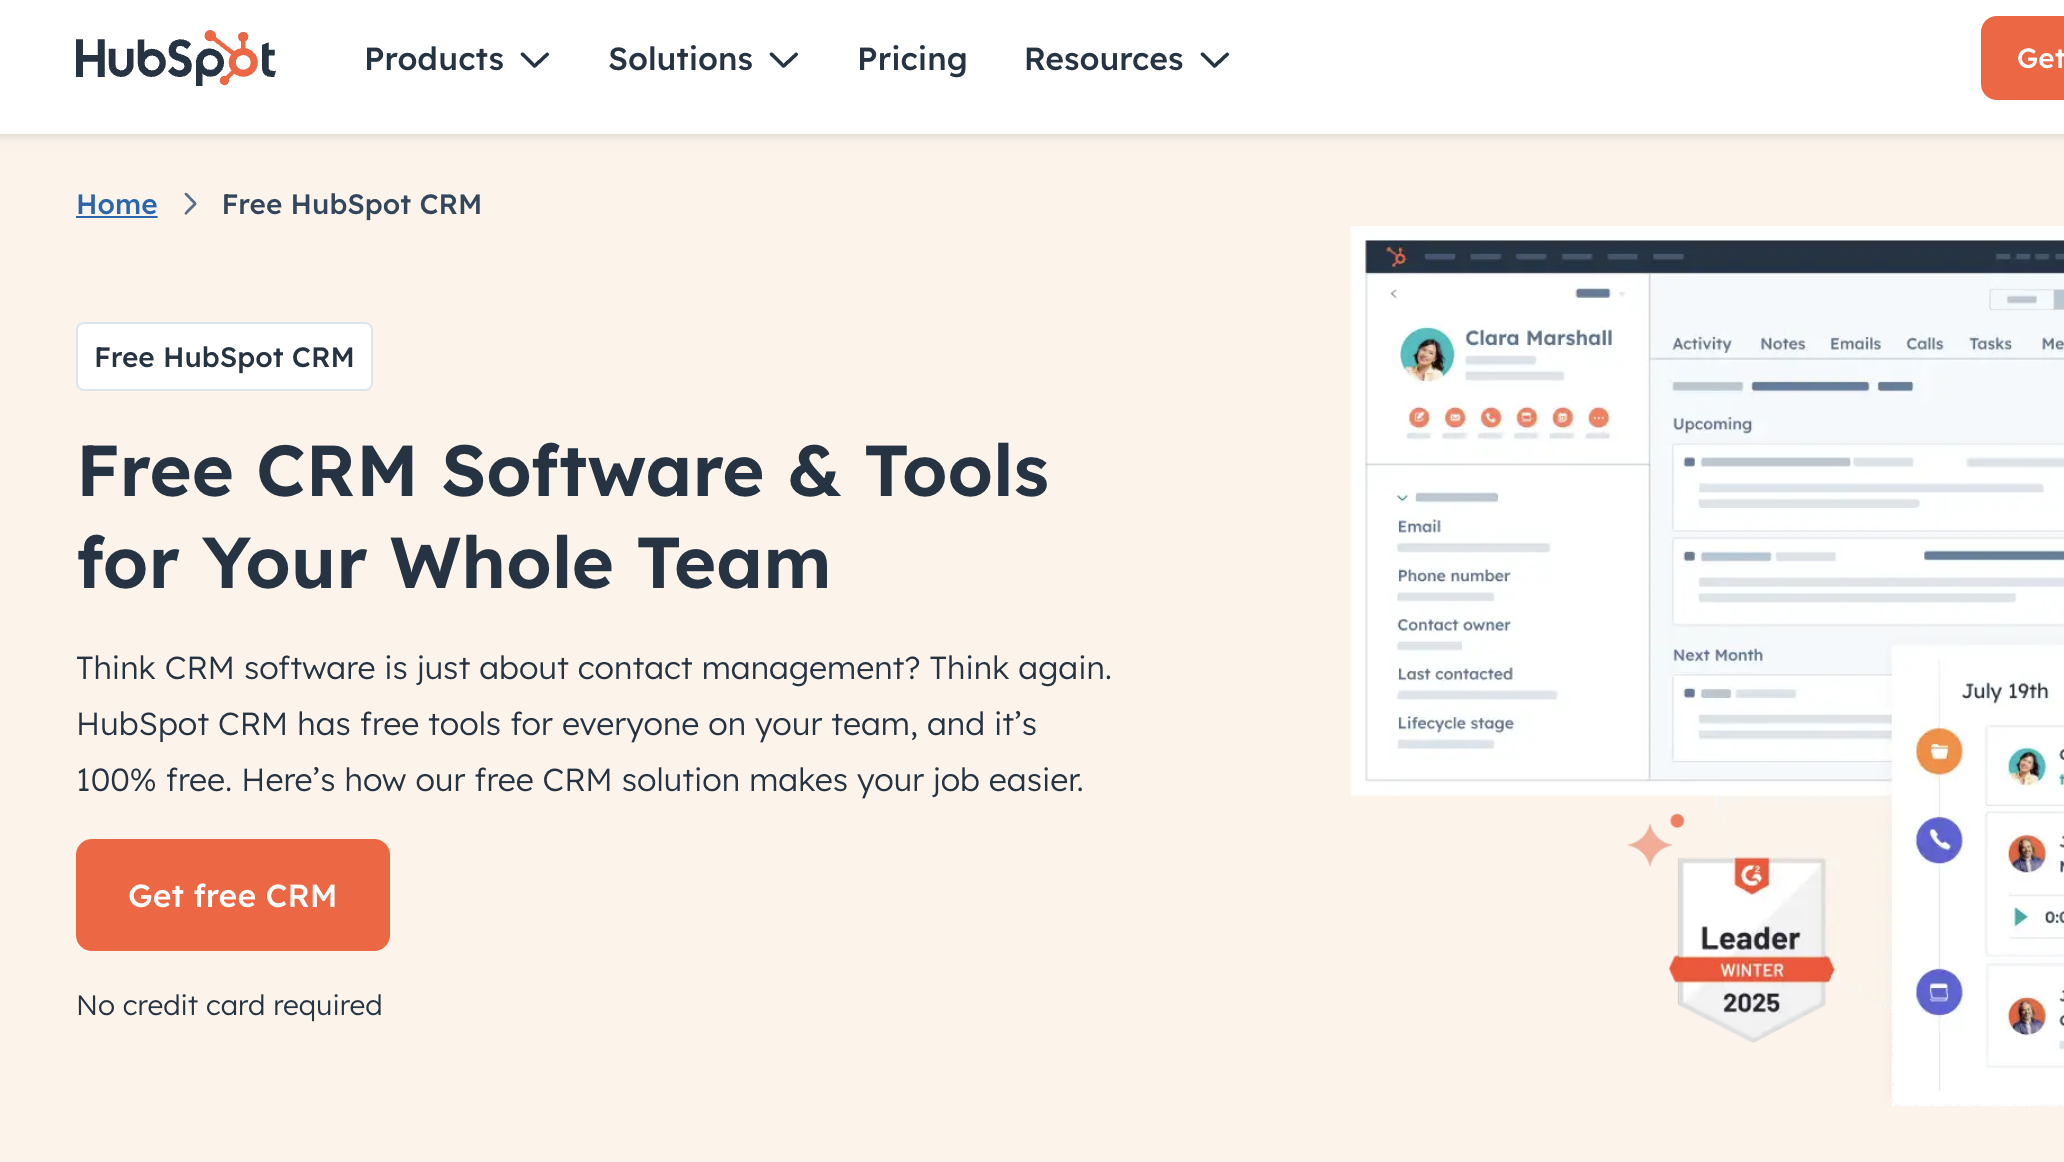Click the orange more-options icon under Clara Marshall
This screenshot has height=1162, width=2064.
tap(1599, 417)
